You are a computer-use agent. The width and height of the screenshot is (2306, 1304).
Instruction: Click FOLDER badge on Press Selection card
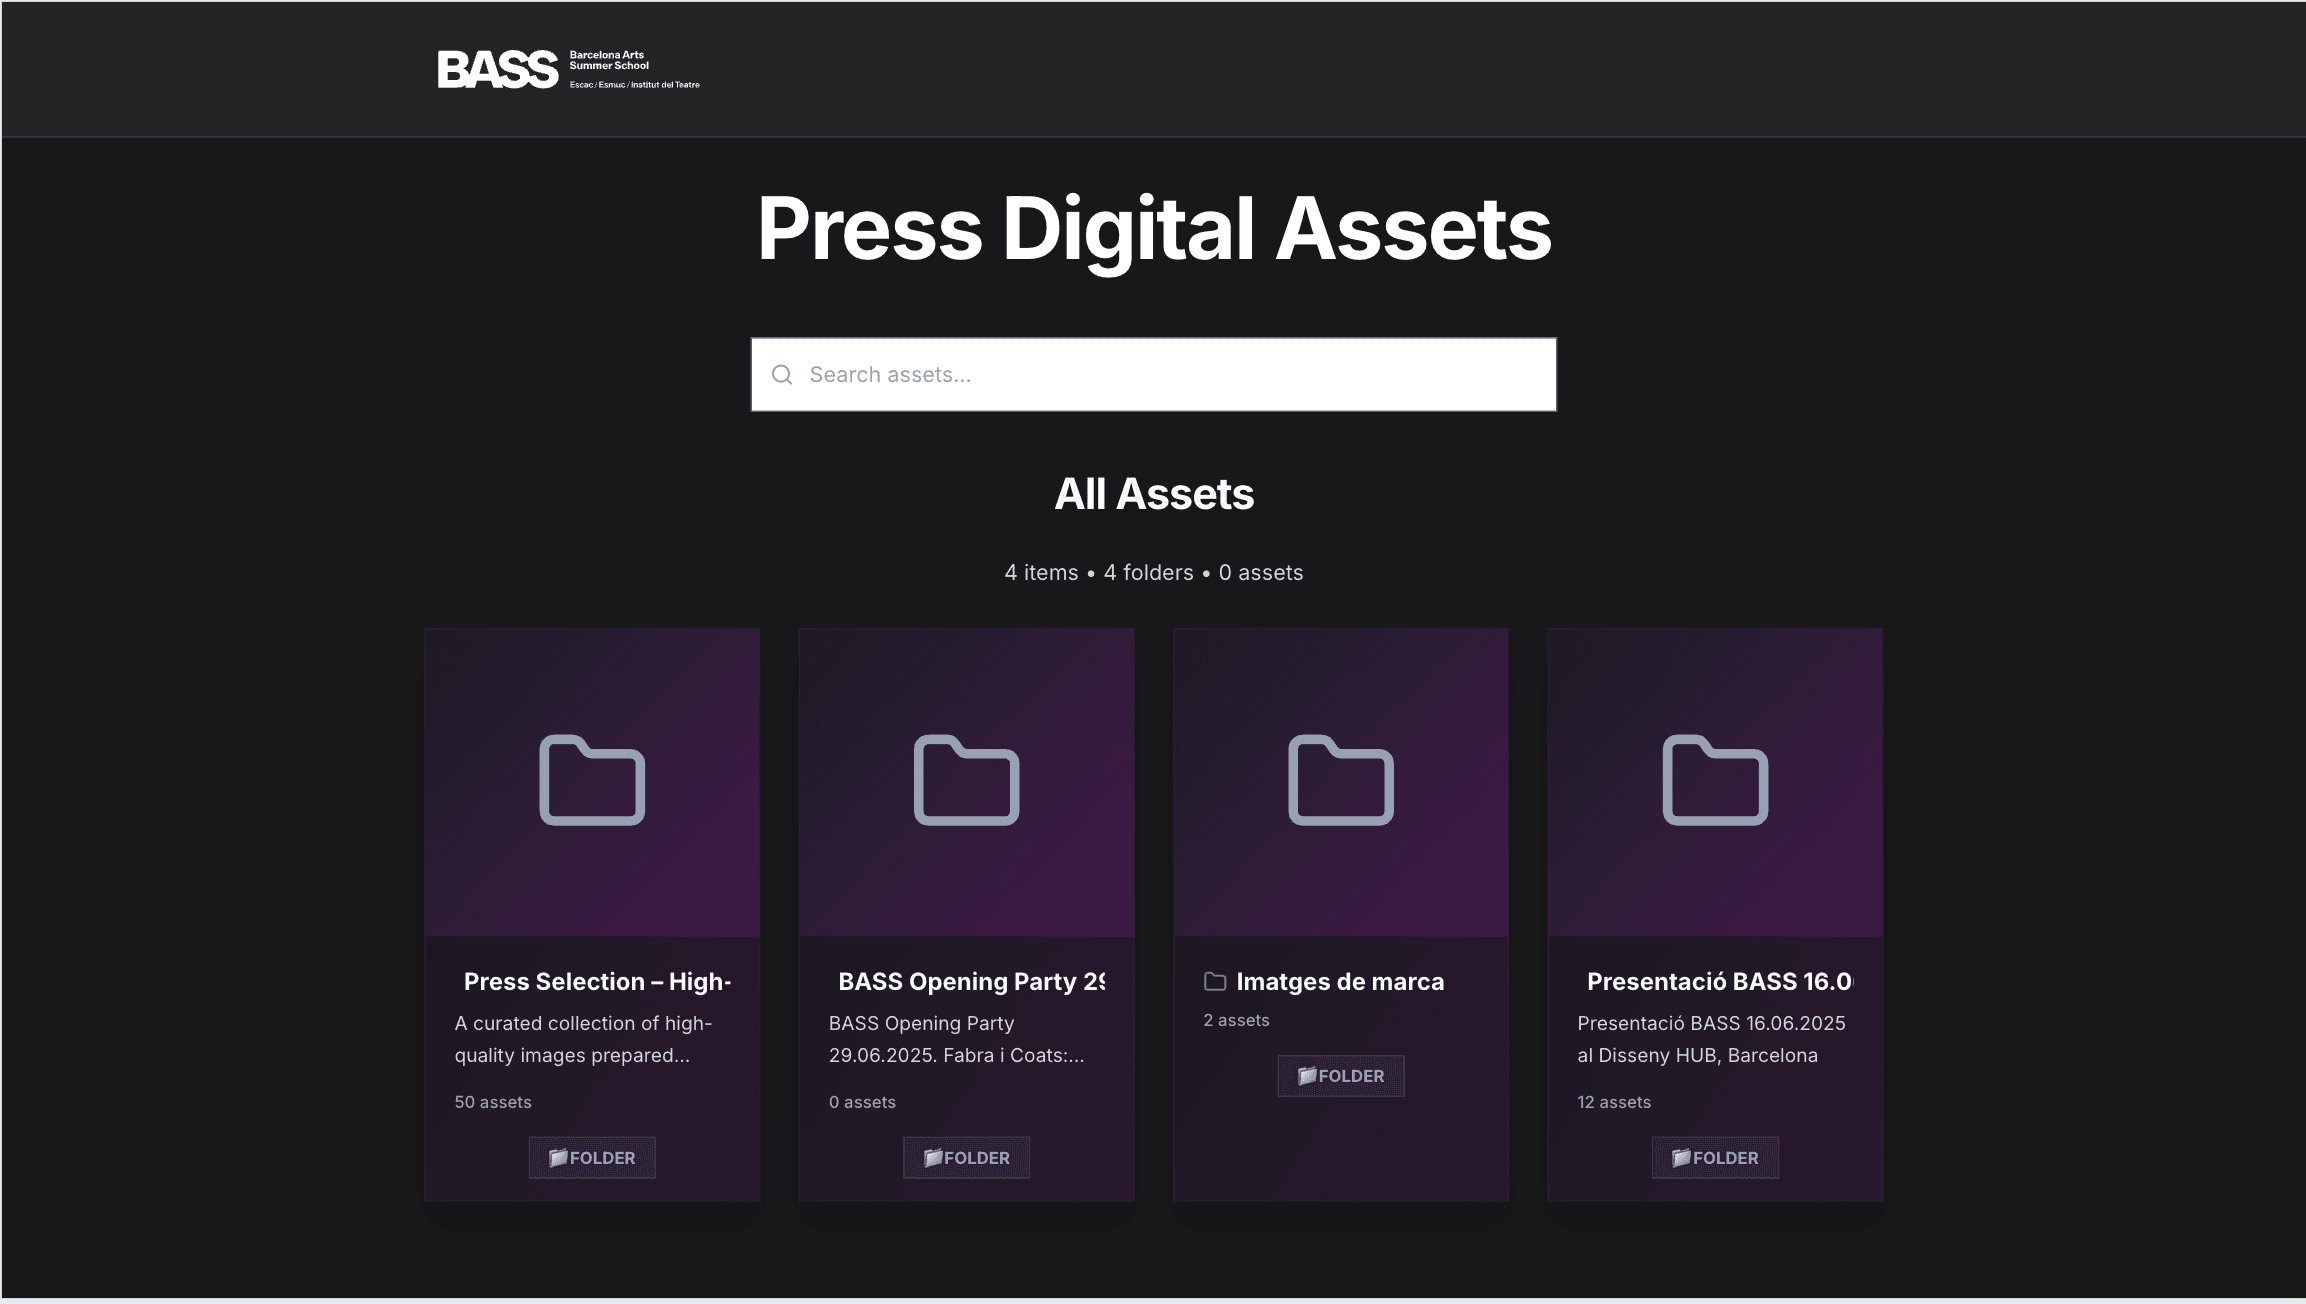pos(592,1158)
